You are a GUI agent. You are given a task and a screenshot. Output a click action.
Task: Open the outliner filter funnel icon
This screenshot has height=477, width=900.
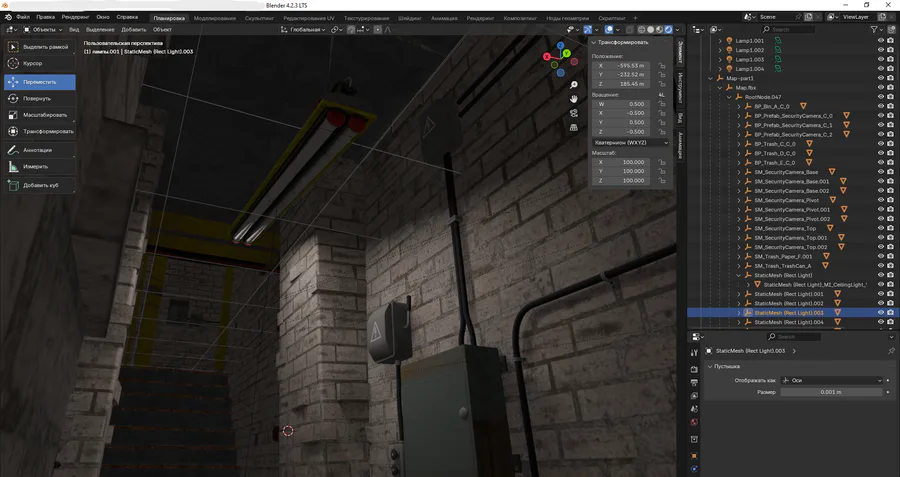[874, 29]
